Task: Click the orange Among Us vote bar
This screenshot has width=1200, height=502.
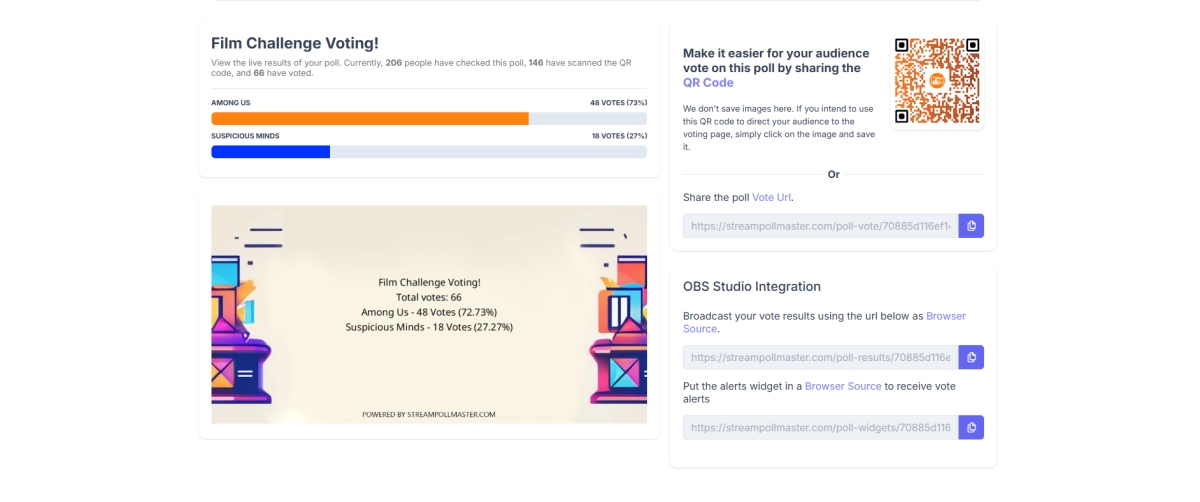Action: pyautogui.click(x=370, y=119)
